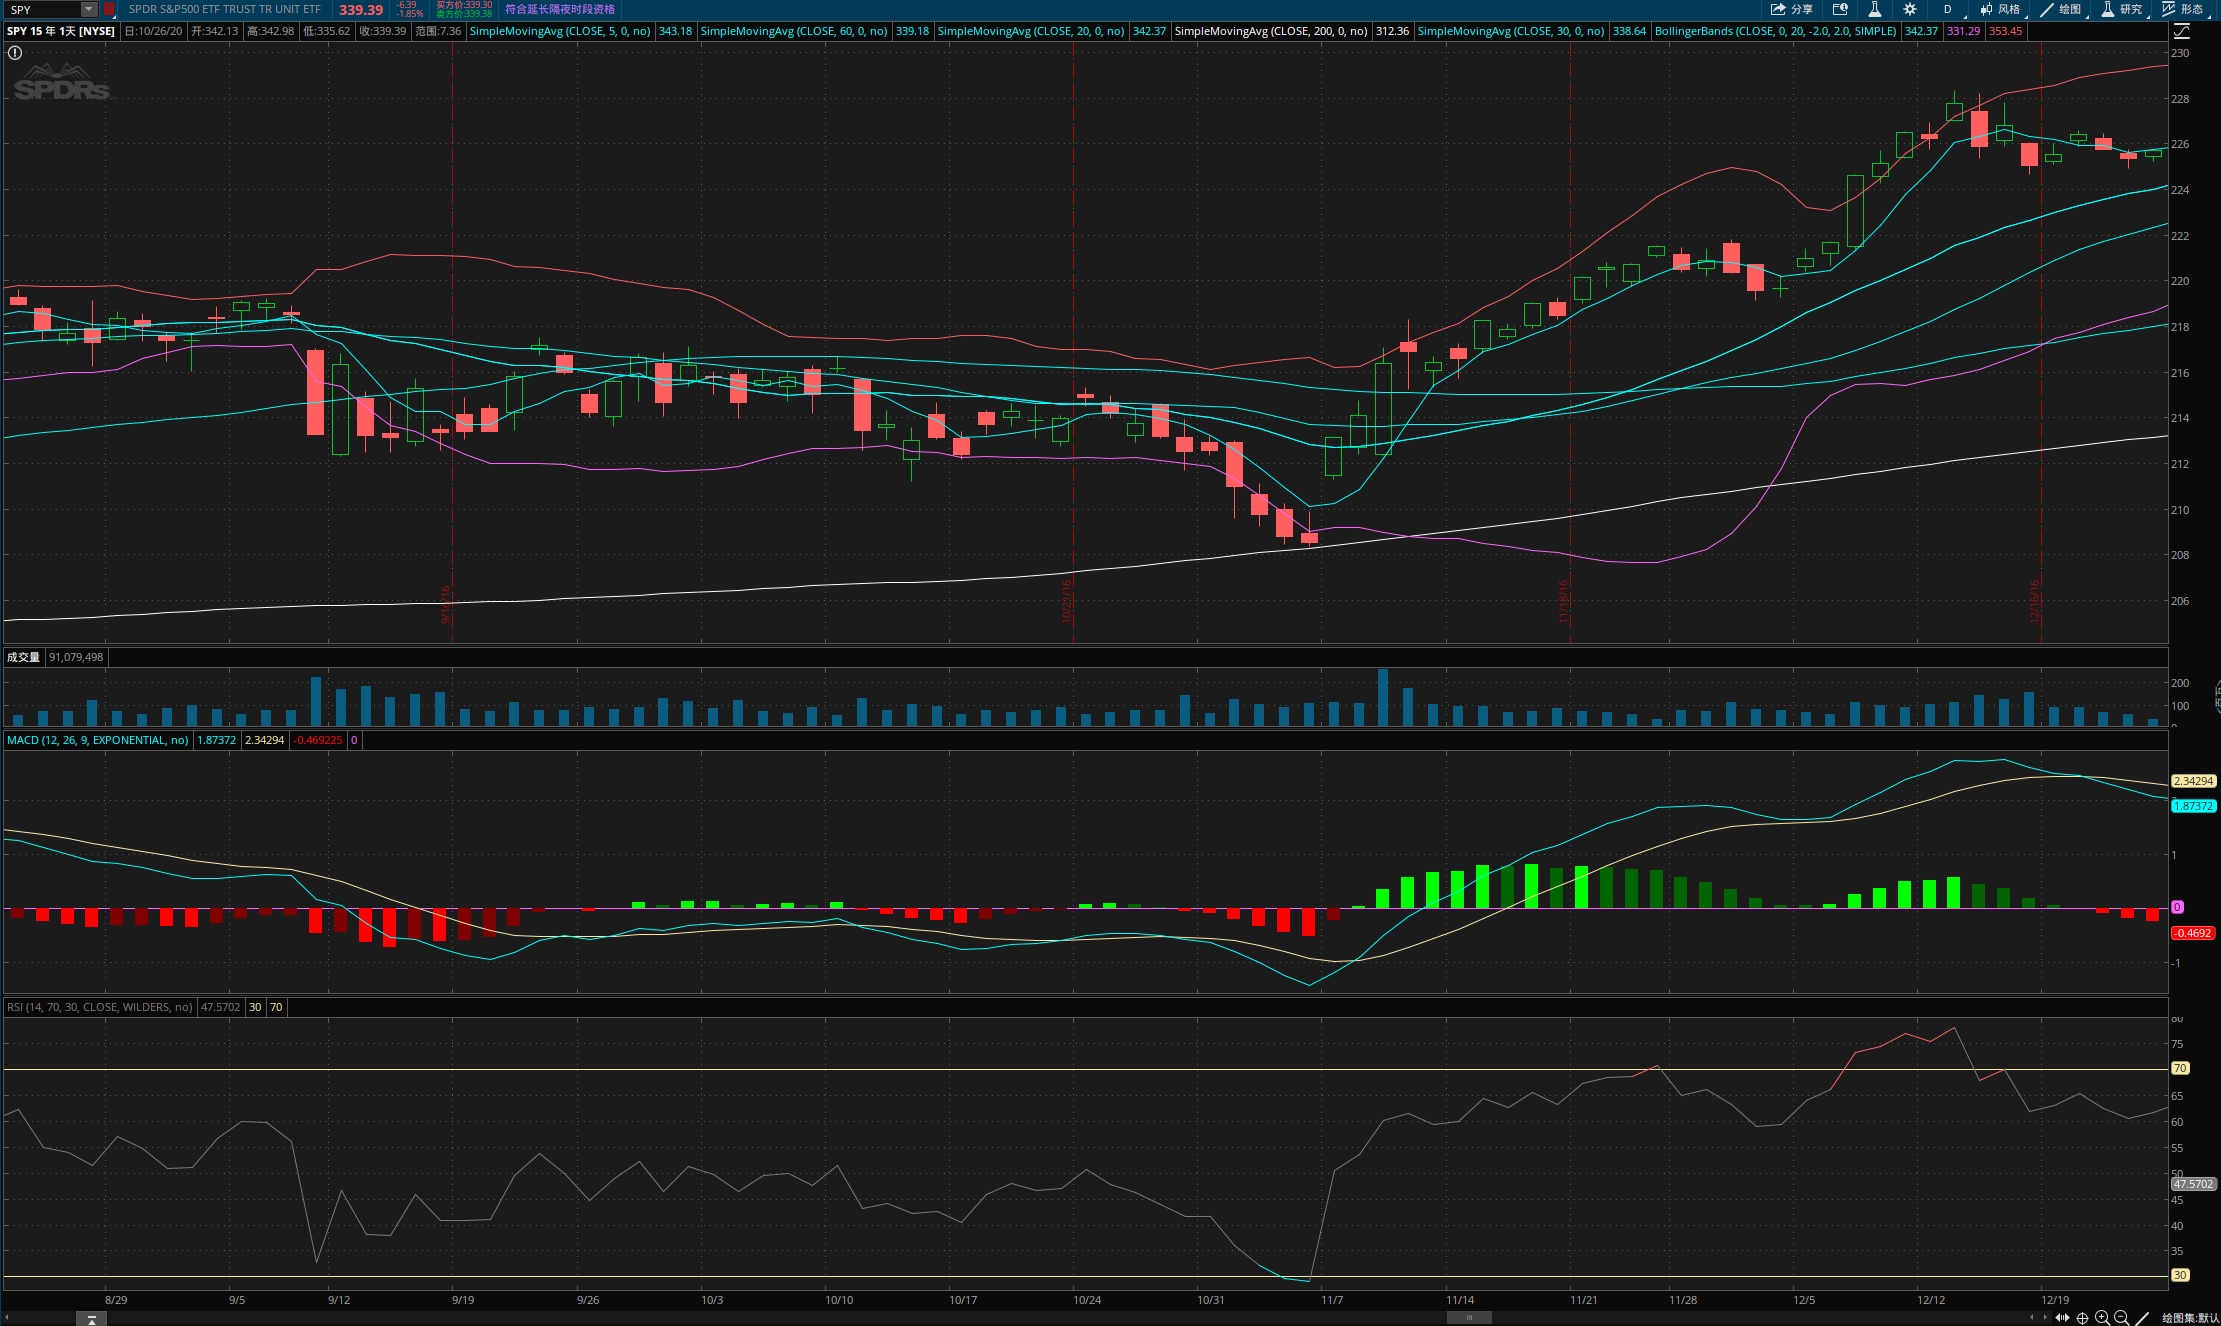The width and height of the screenshot is (2221, 1326).
Task: Click the SPY symbol input field
Action: 43,9
